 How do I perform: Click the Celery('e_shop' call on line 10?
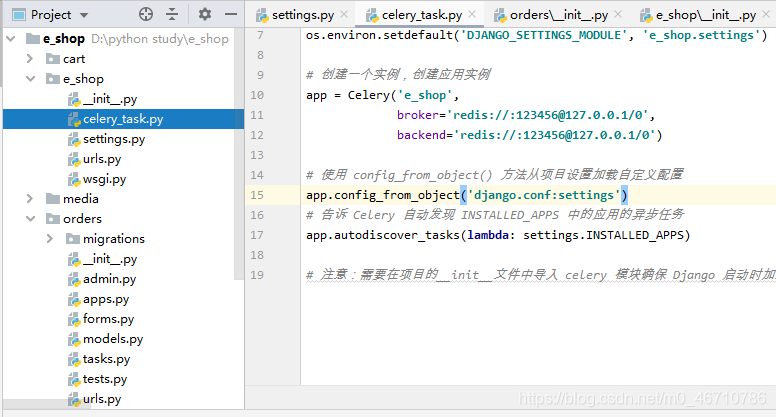(399, 95)
